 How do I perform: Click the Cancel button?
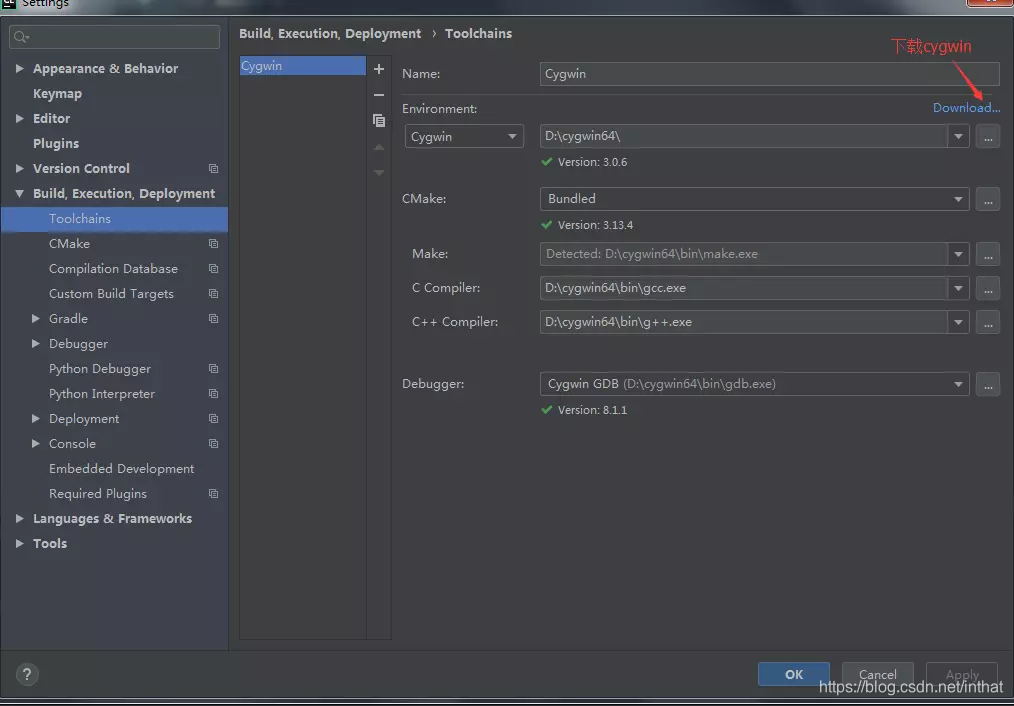coord(878,674)
